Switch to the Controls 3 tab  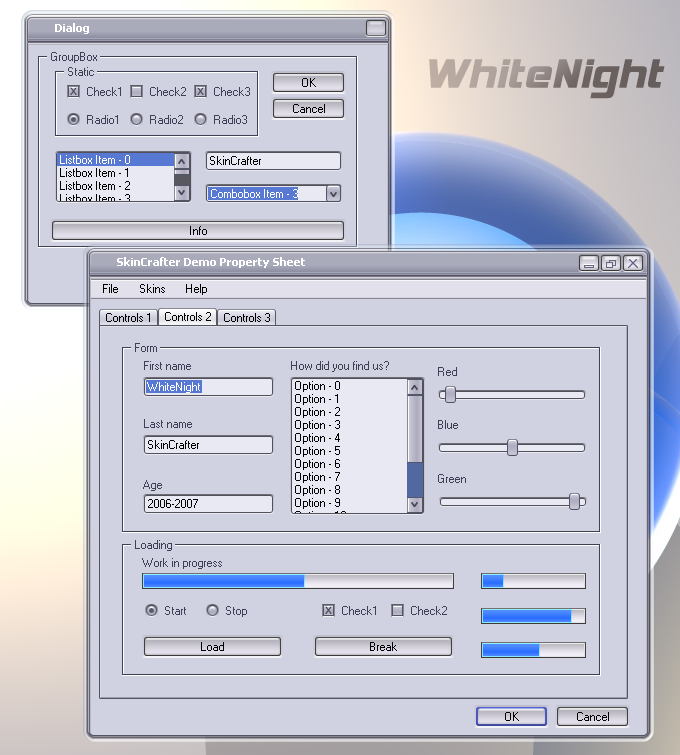(x=247, y=318)
